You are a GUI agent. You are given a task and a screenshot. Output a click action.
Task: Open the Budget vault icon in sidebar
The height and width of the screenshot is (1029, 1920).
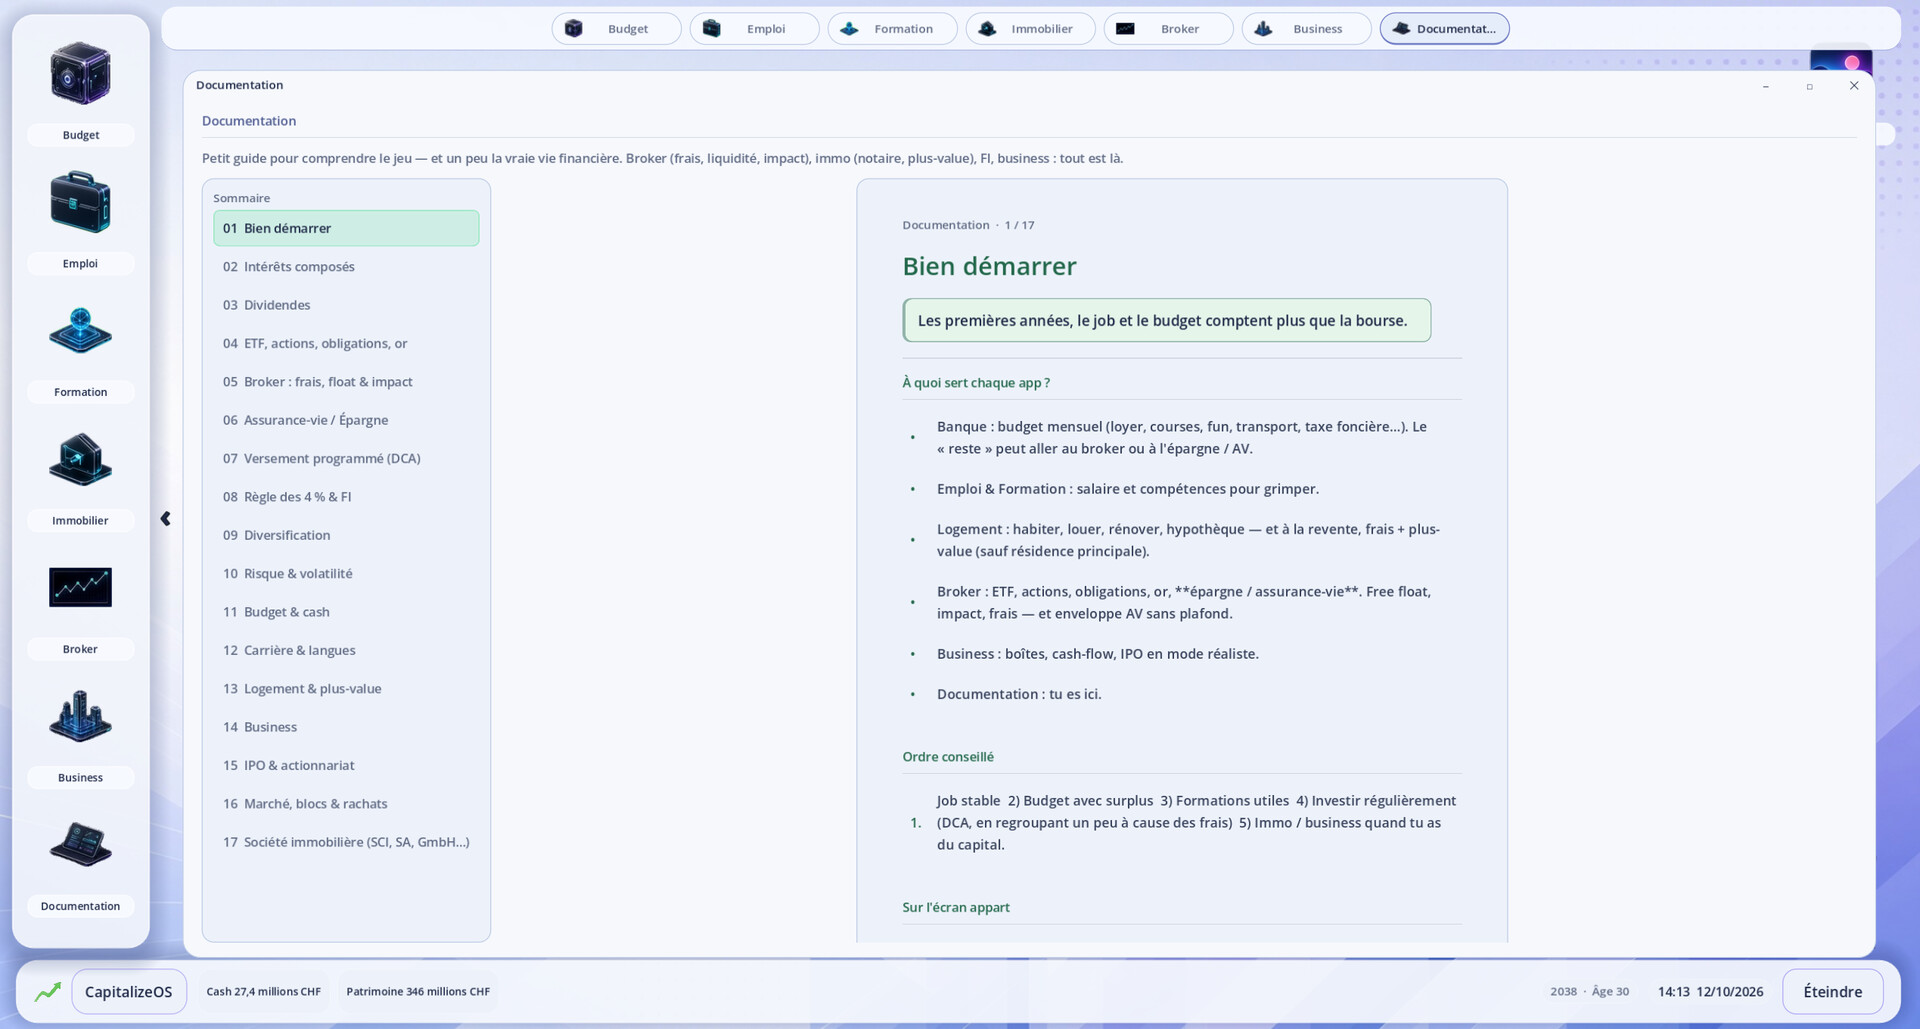pos(80,74)
